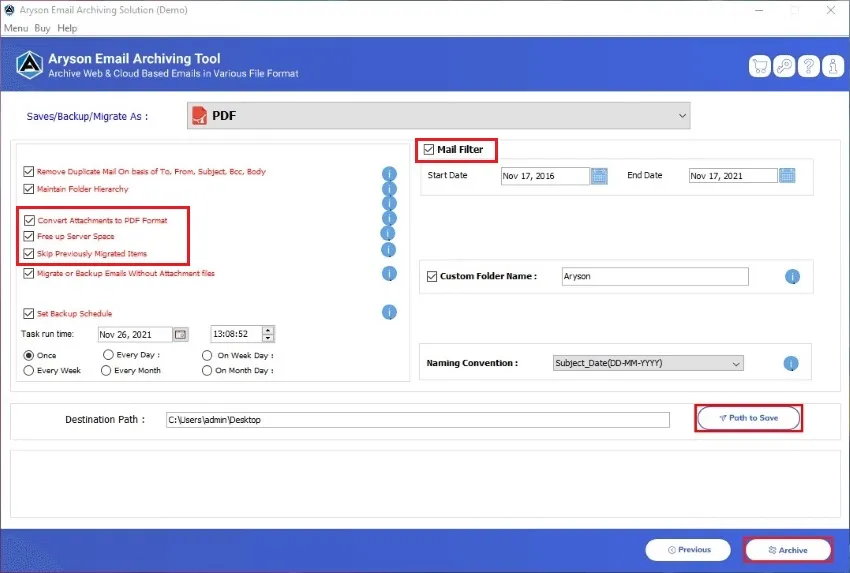Increase the task run time stepper
850x573 pixels.
click(268, 330)
